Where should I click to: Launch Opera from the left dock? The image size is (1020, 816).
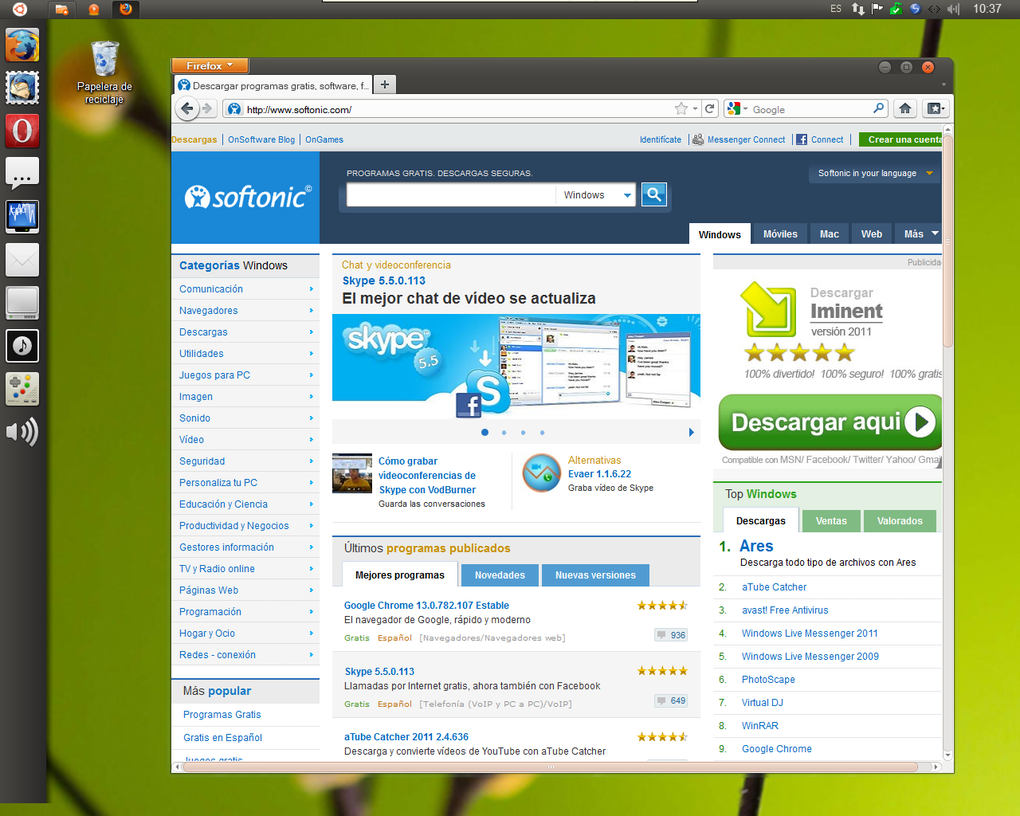click(22, 131)
